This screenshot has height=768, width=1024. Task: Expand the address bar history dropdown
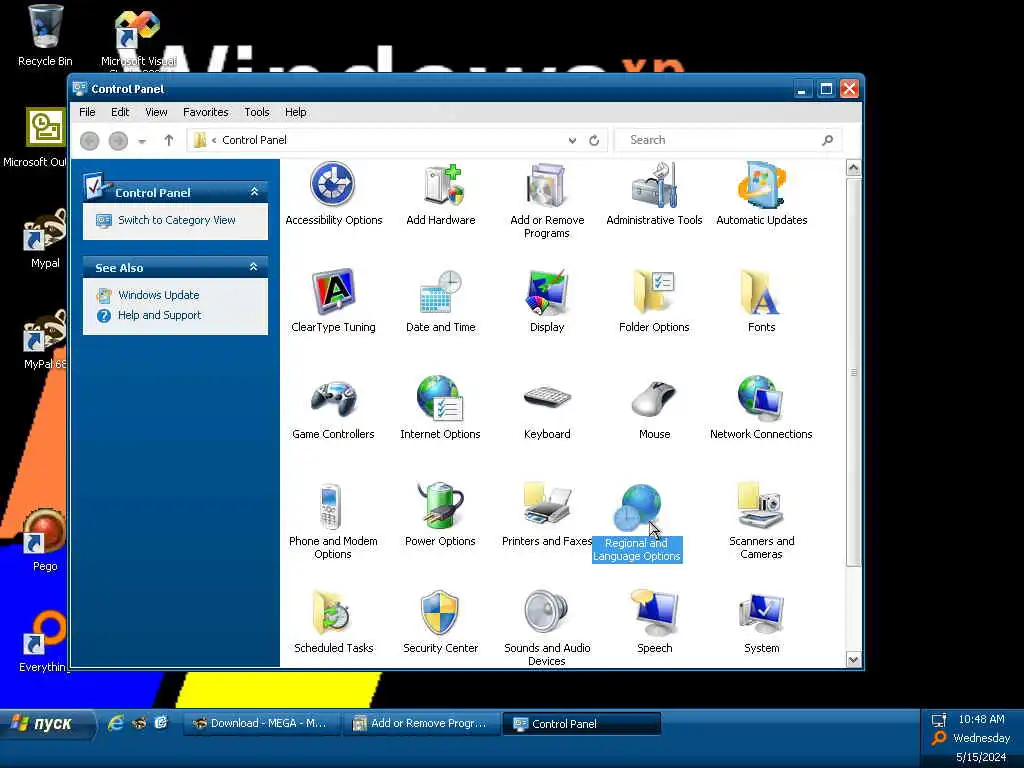coord(572,140)
